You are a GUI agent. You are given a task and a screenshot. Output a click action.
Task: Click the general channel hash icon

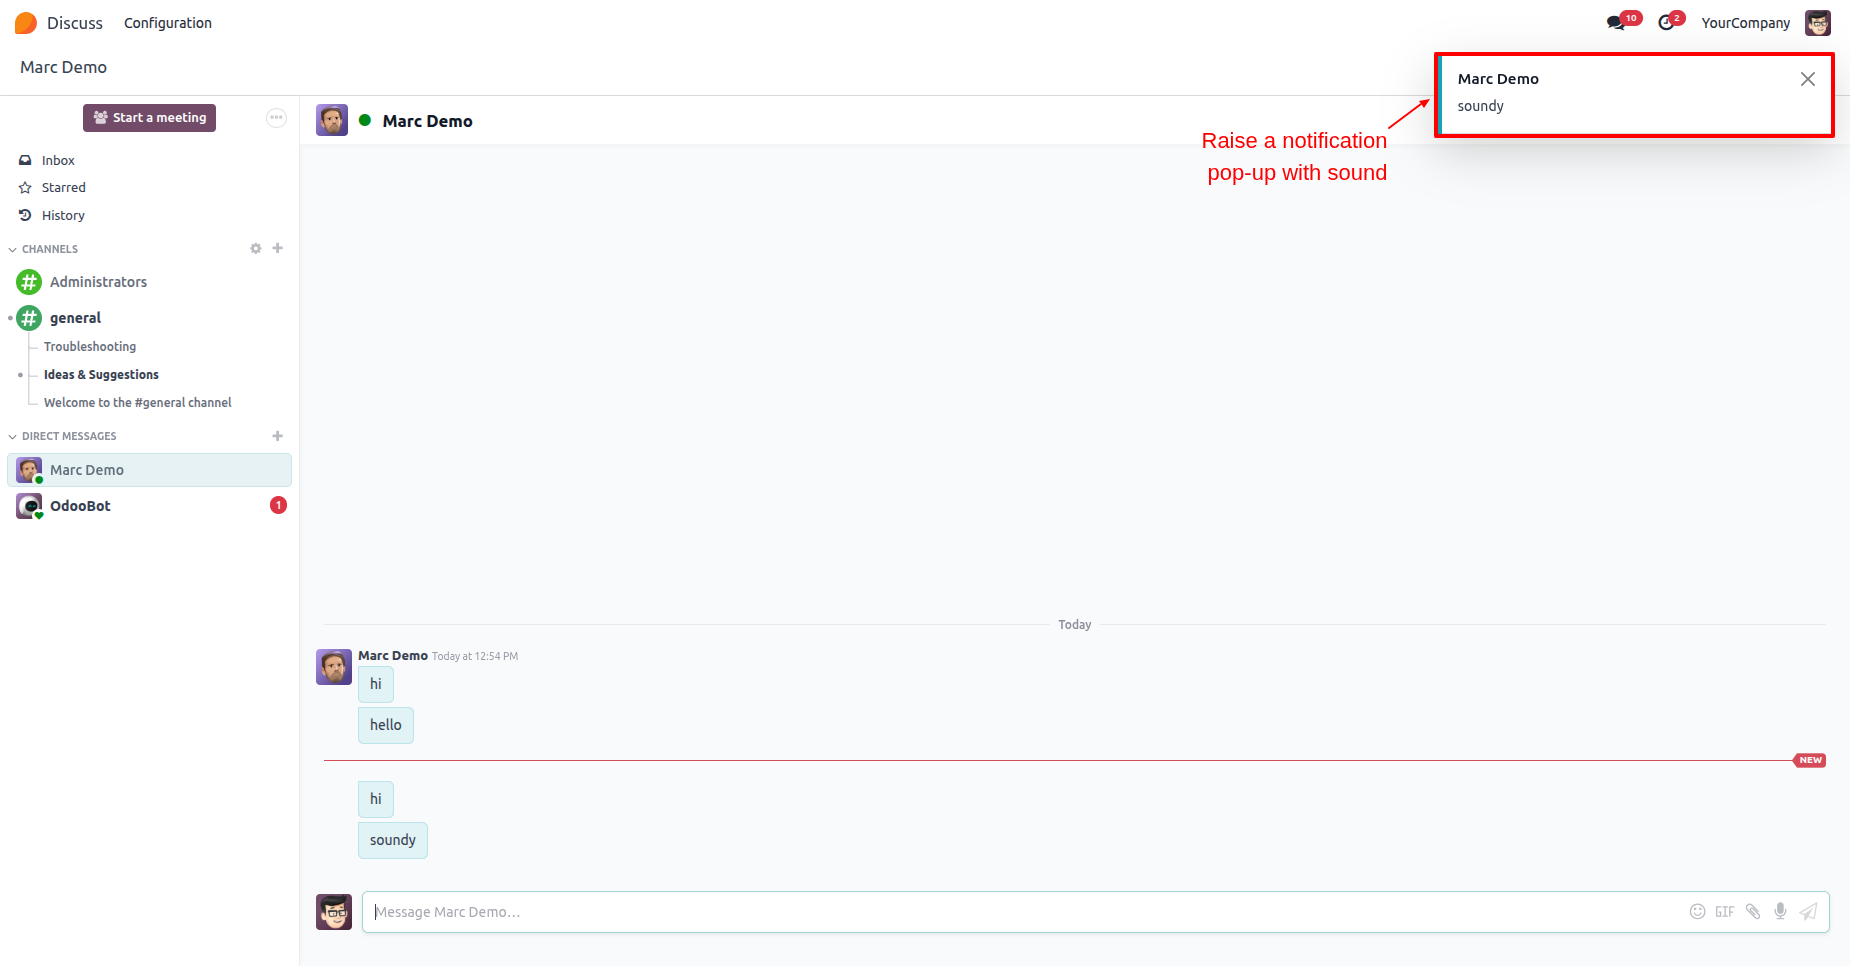click(29, 318)
